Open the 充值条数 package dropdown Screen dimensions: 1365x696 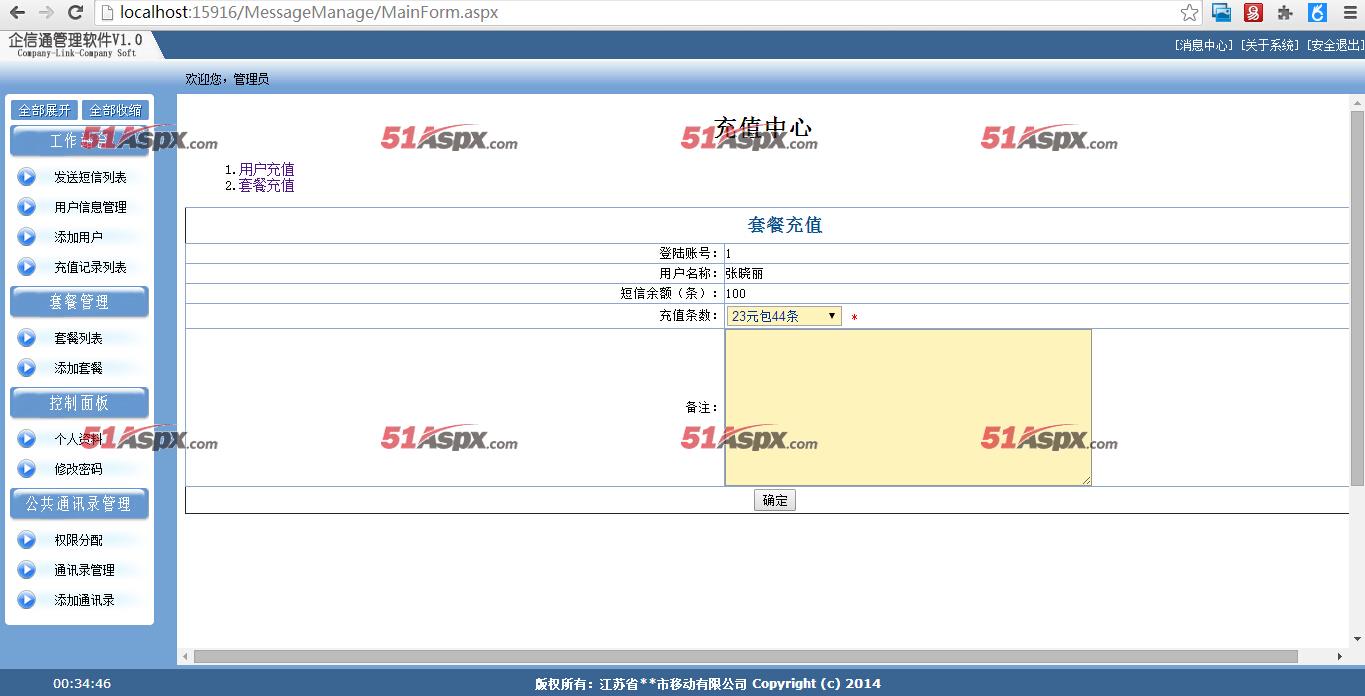pos(784,316)
